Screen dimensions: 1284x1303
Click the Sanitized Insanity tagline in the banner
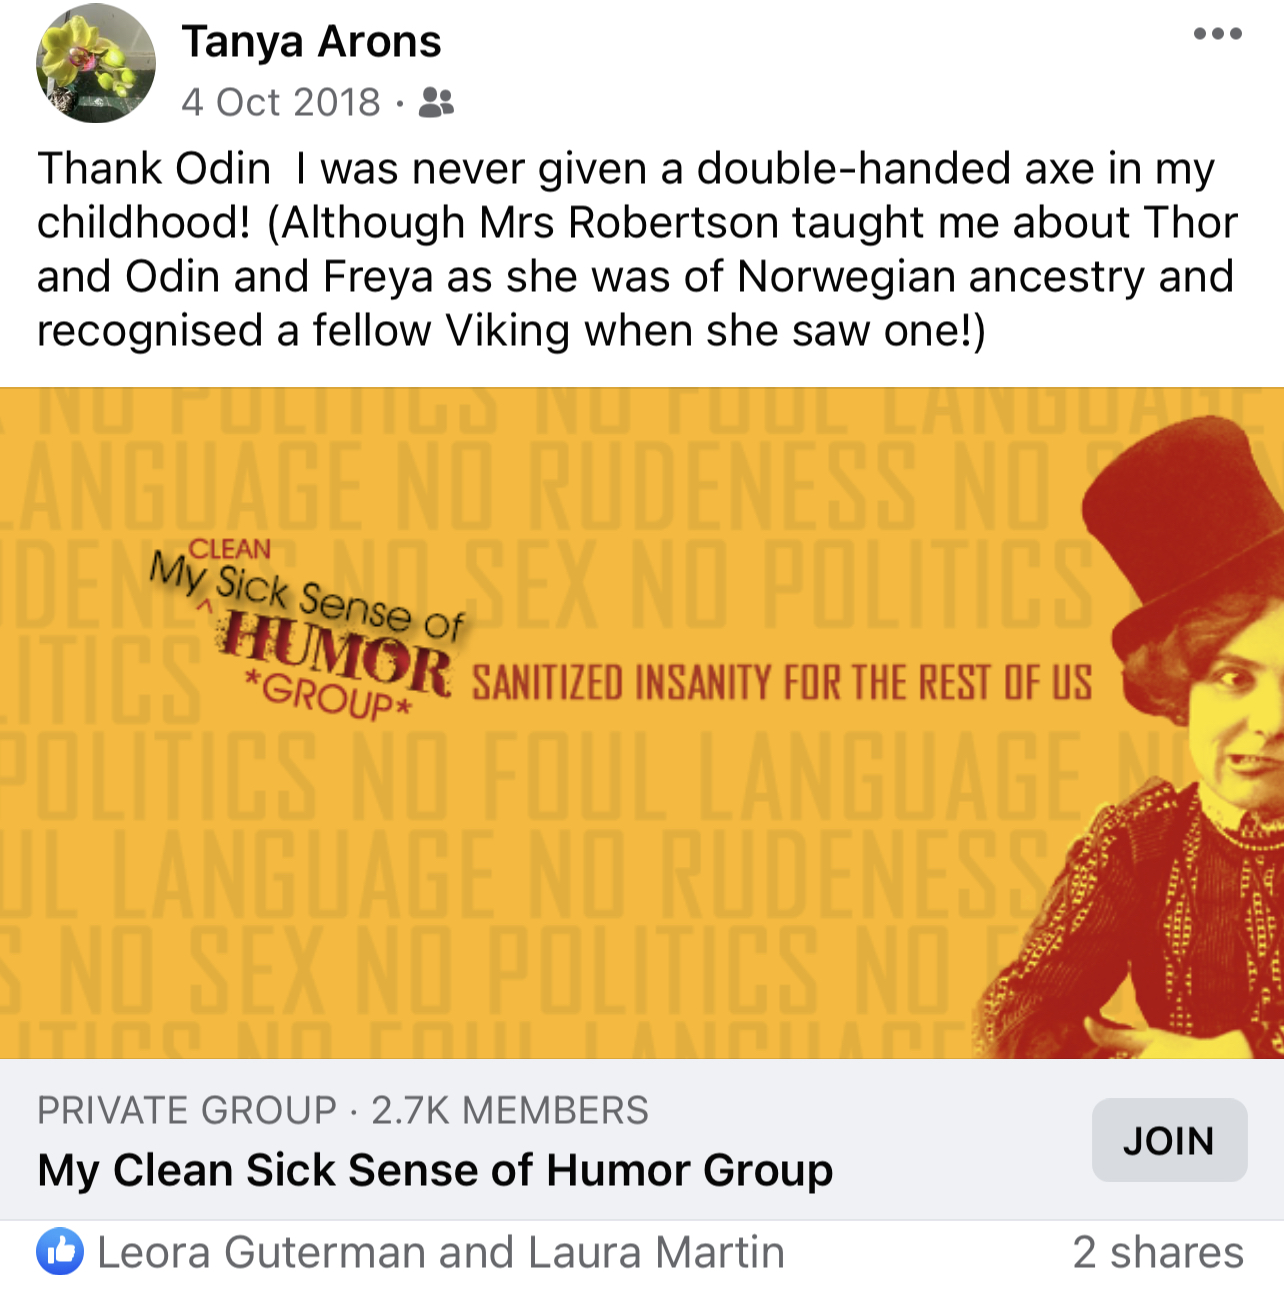pos(781,683)
